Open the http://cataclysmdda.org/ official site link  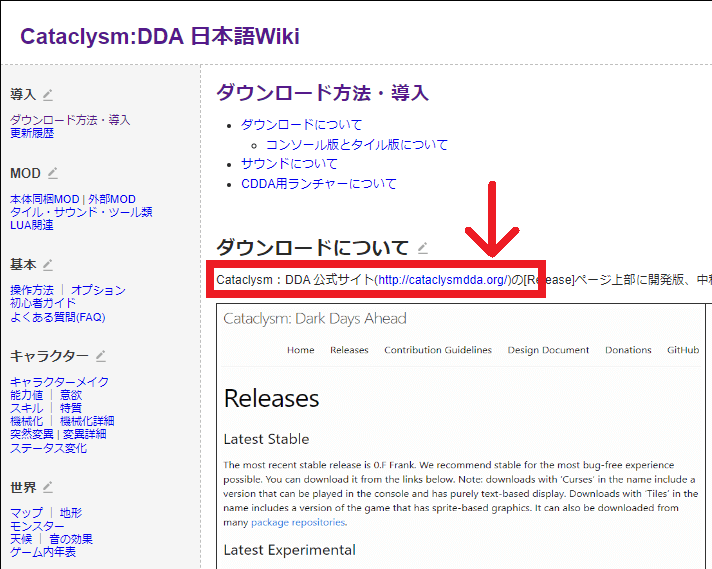click(x=443, y=279)
